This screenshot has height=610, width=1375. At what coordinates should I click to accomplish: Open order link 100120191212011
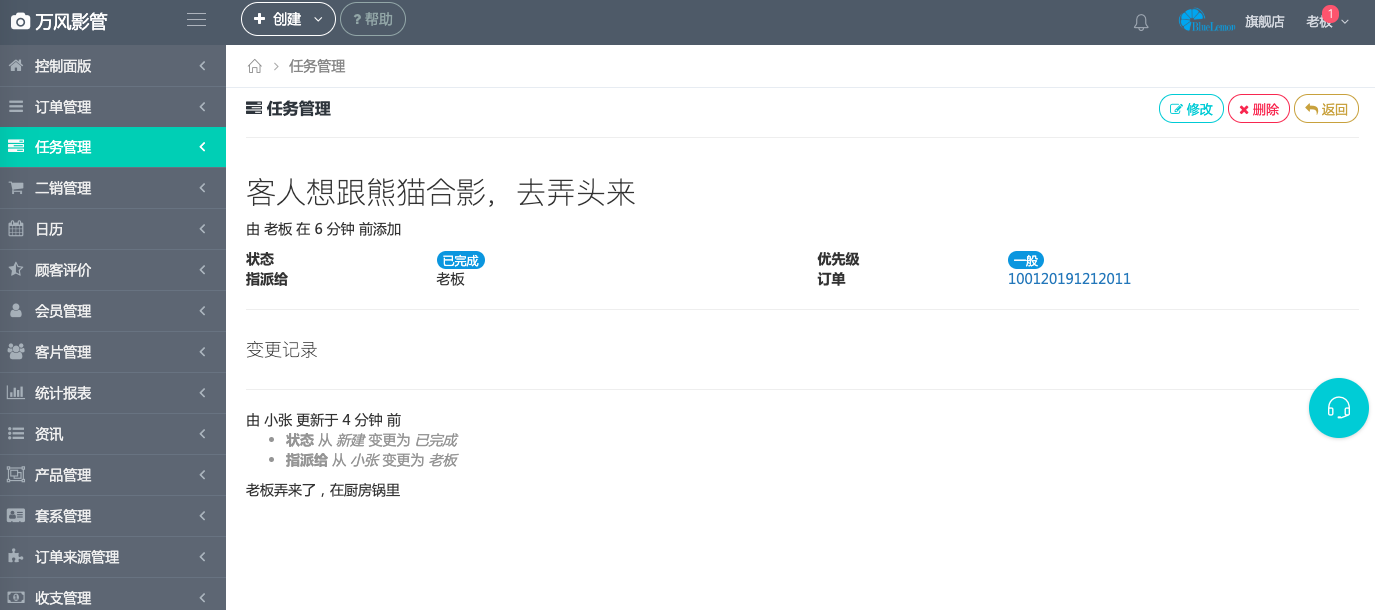(x=1069, y=279)
